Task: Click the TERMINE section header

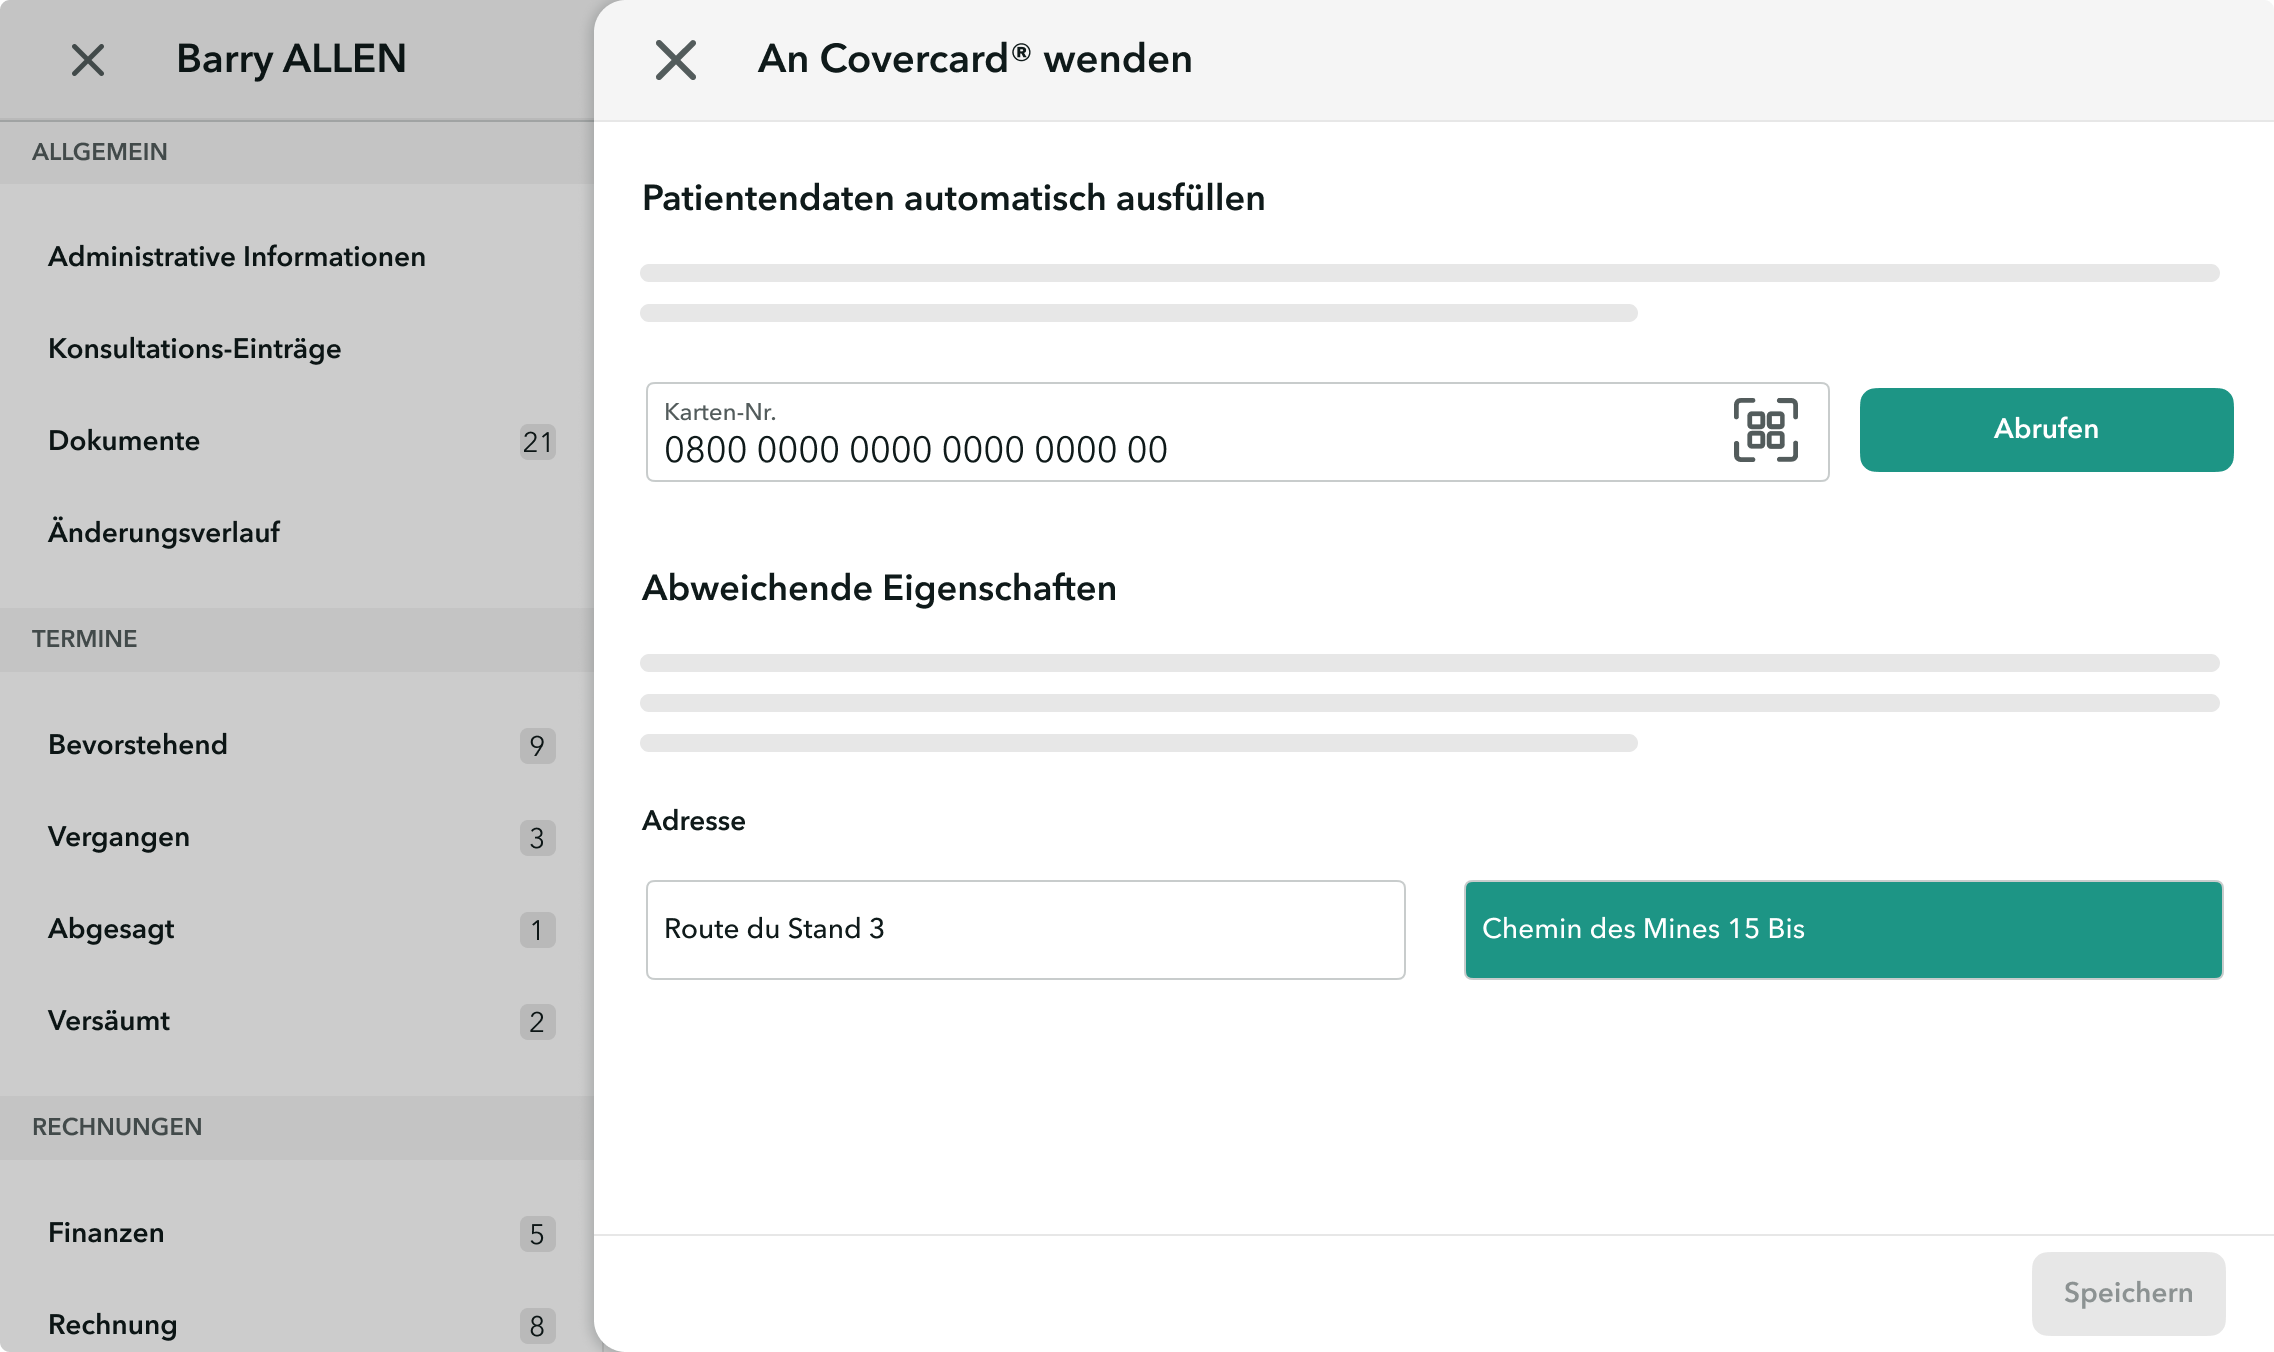Action: (x=84, y=638)
